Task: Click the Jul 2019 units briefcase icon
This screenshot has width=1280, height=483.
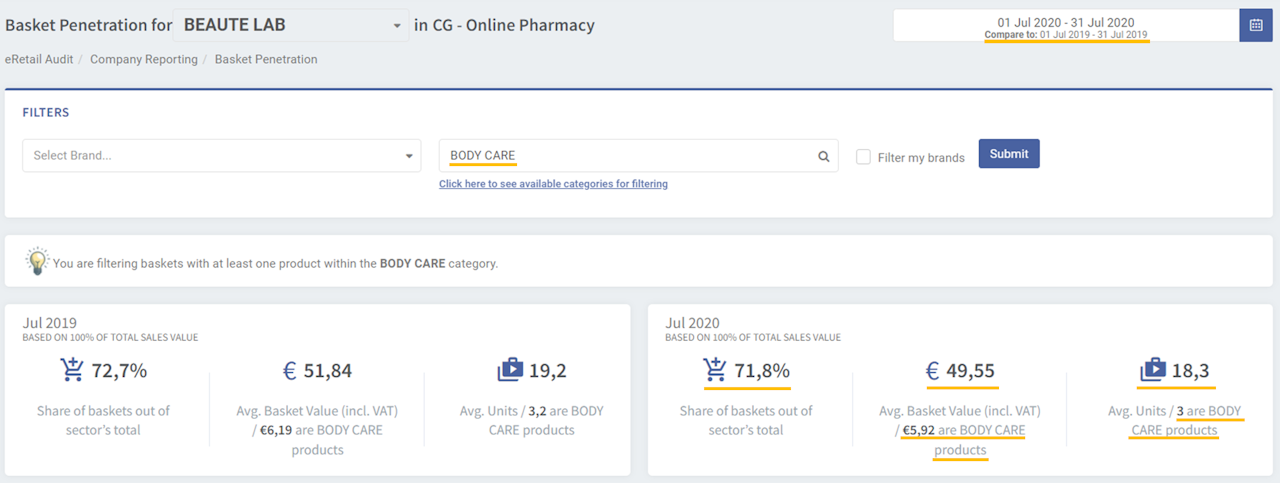Action: click(510, 370)
